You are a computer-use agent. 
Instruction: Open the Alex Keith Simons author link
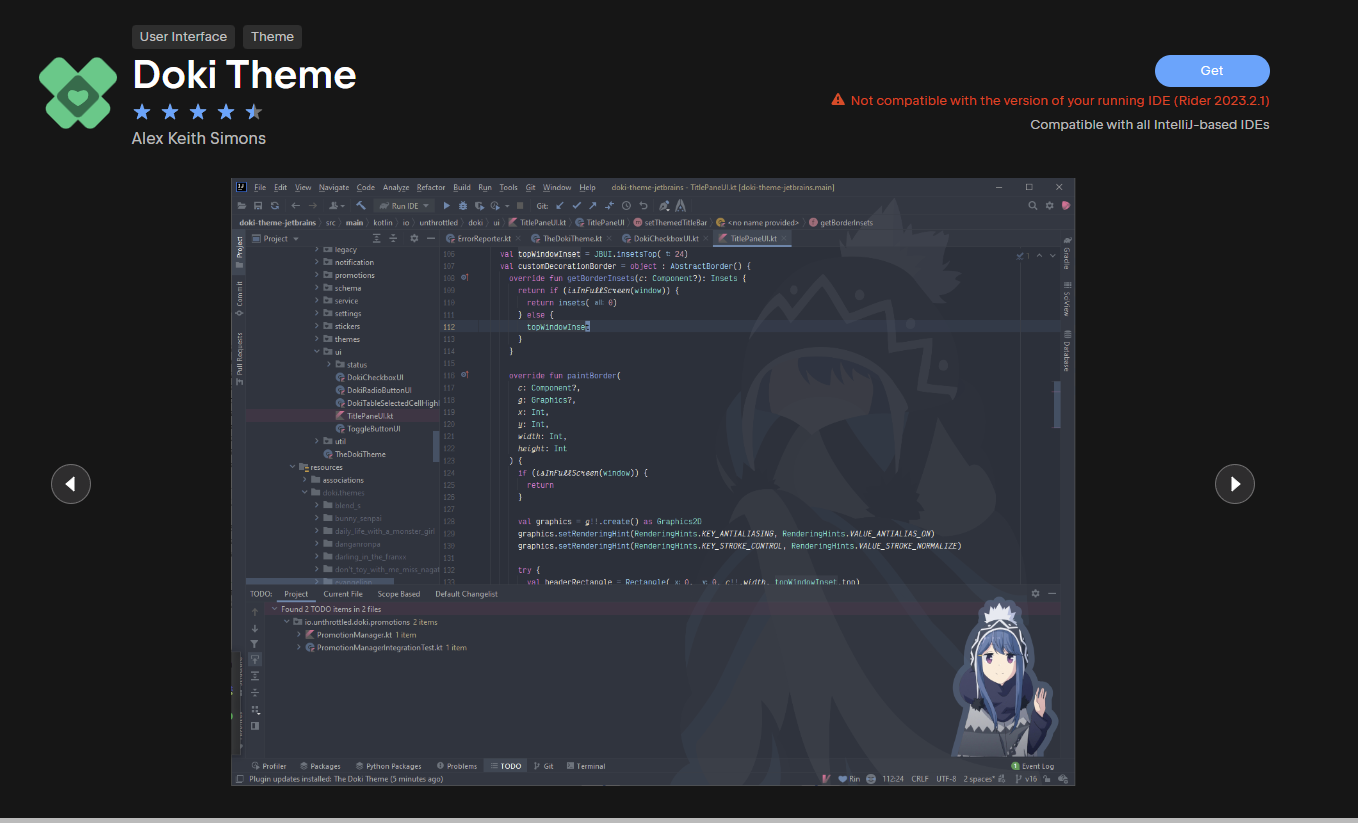[x=198, y=138]
